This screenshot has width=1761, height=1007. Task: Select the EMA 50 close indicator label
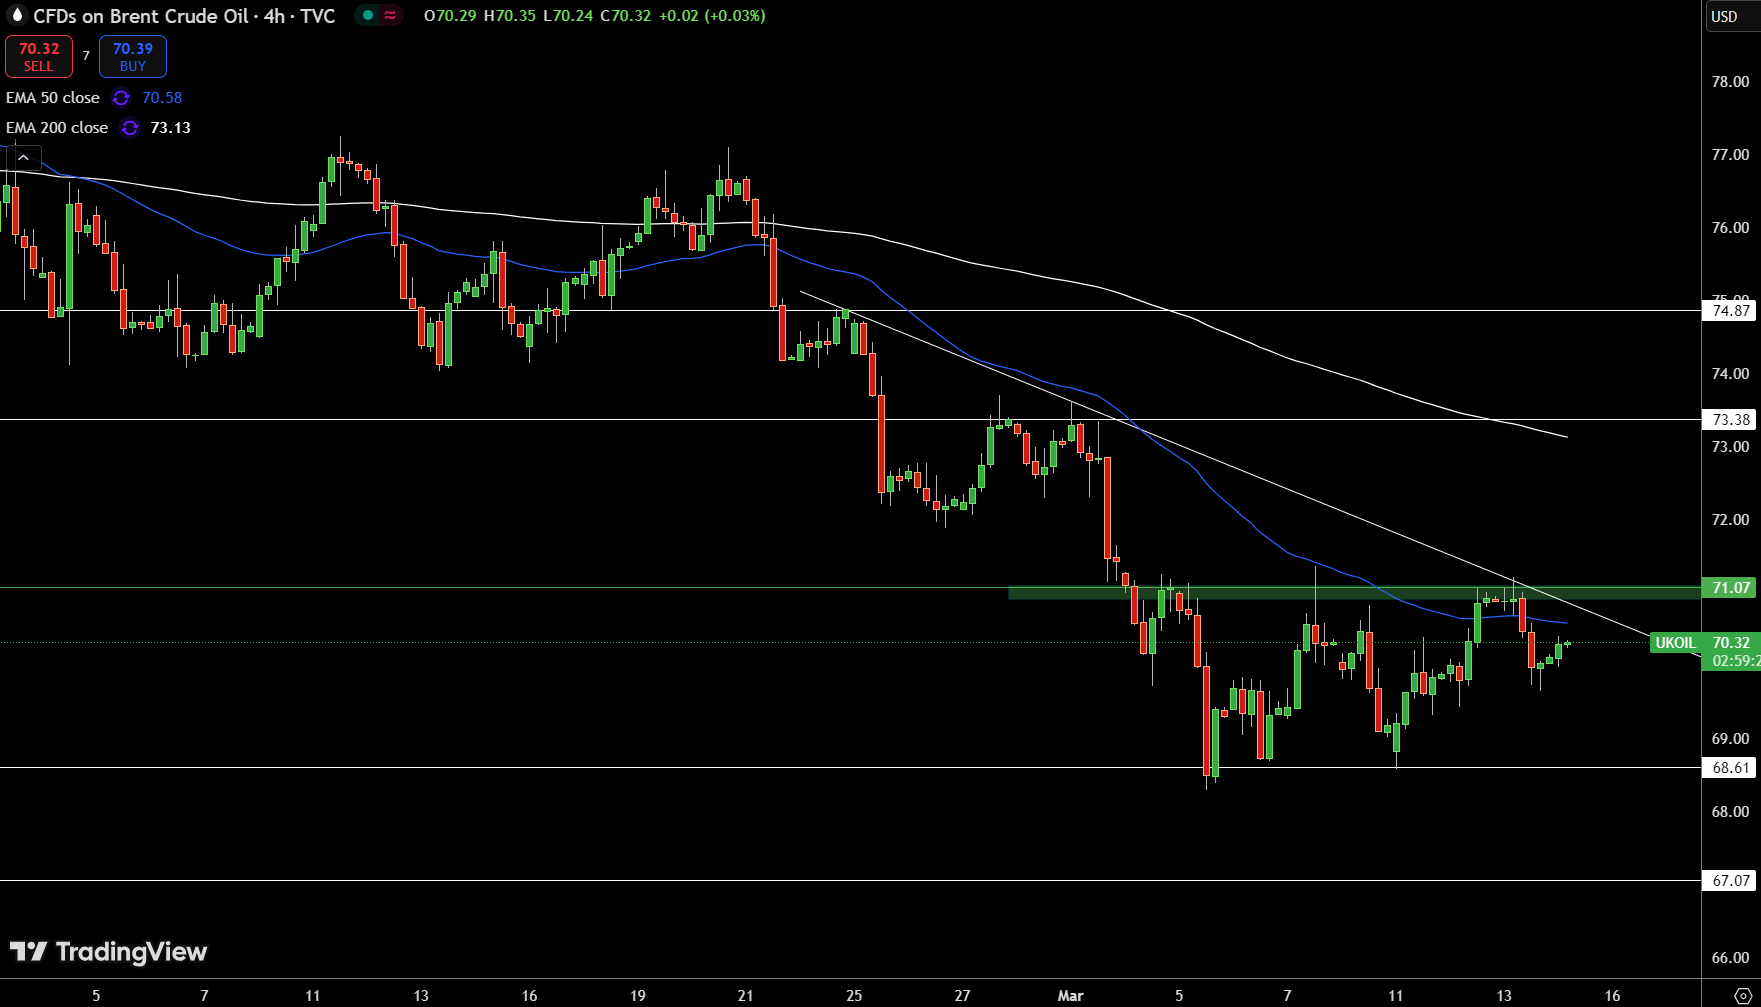(x=53, y=98)
